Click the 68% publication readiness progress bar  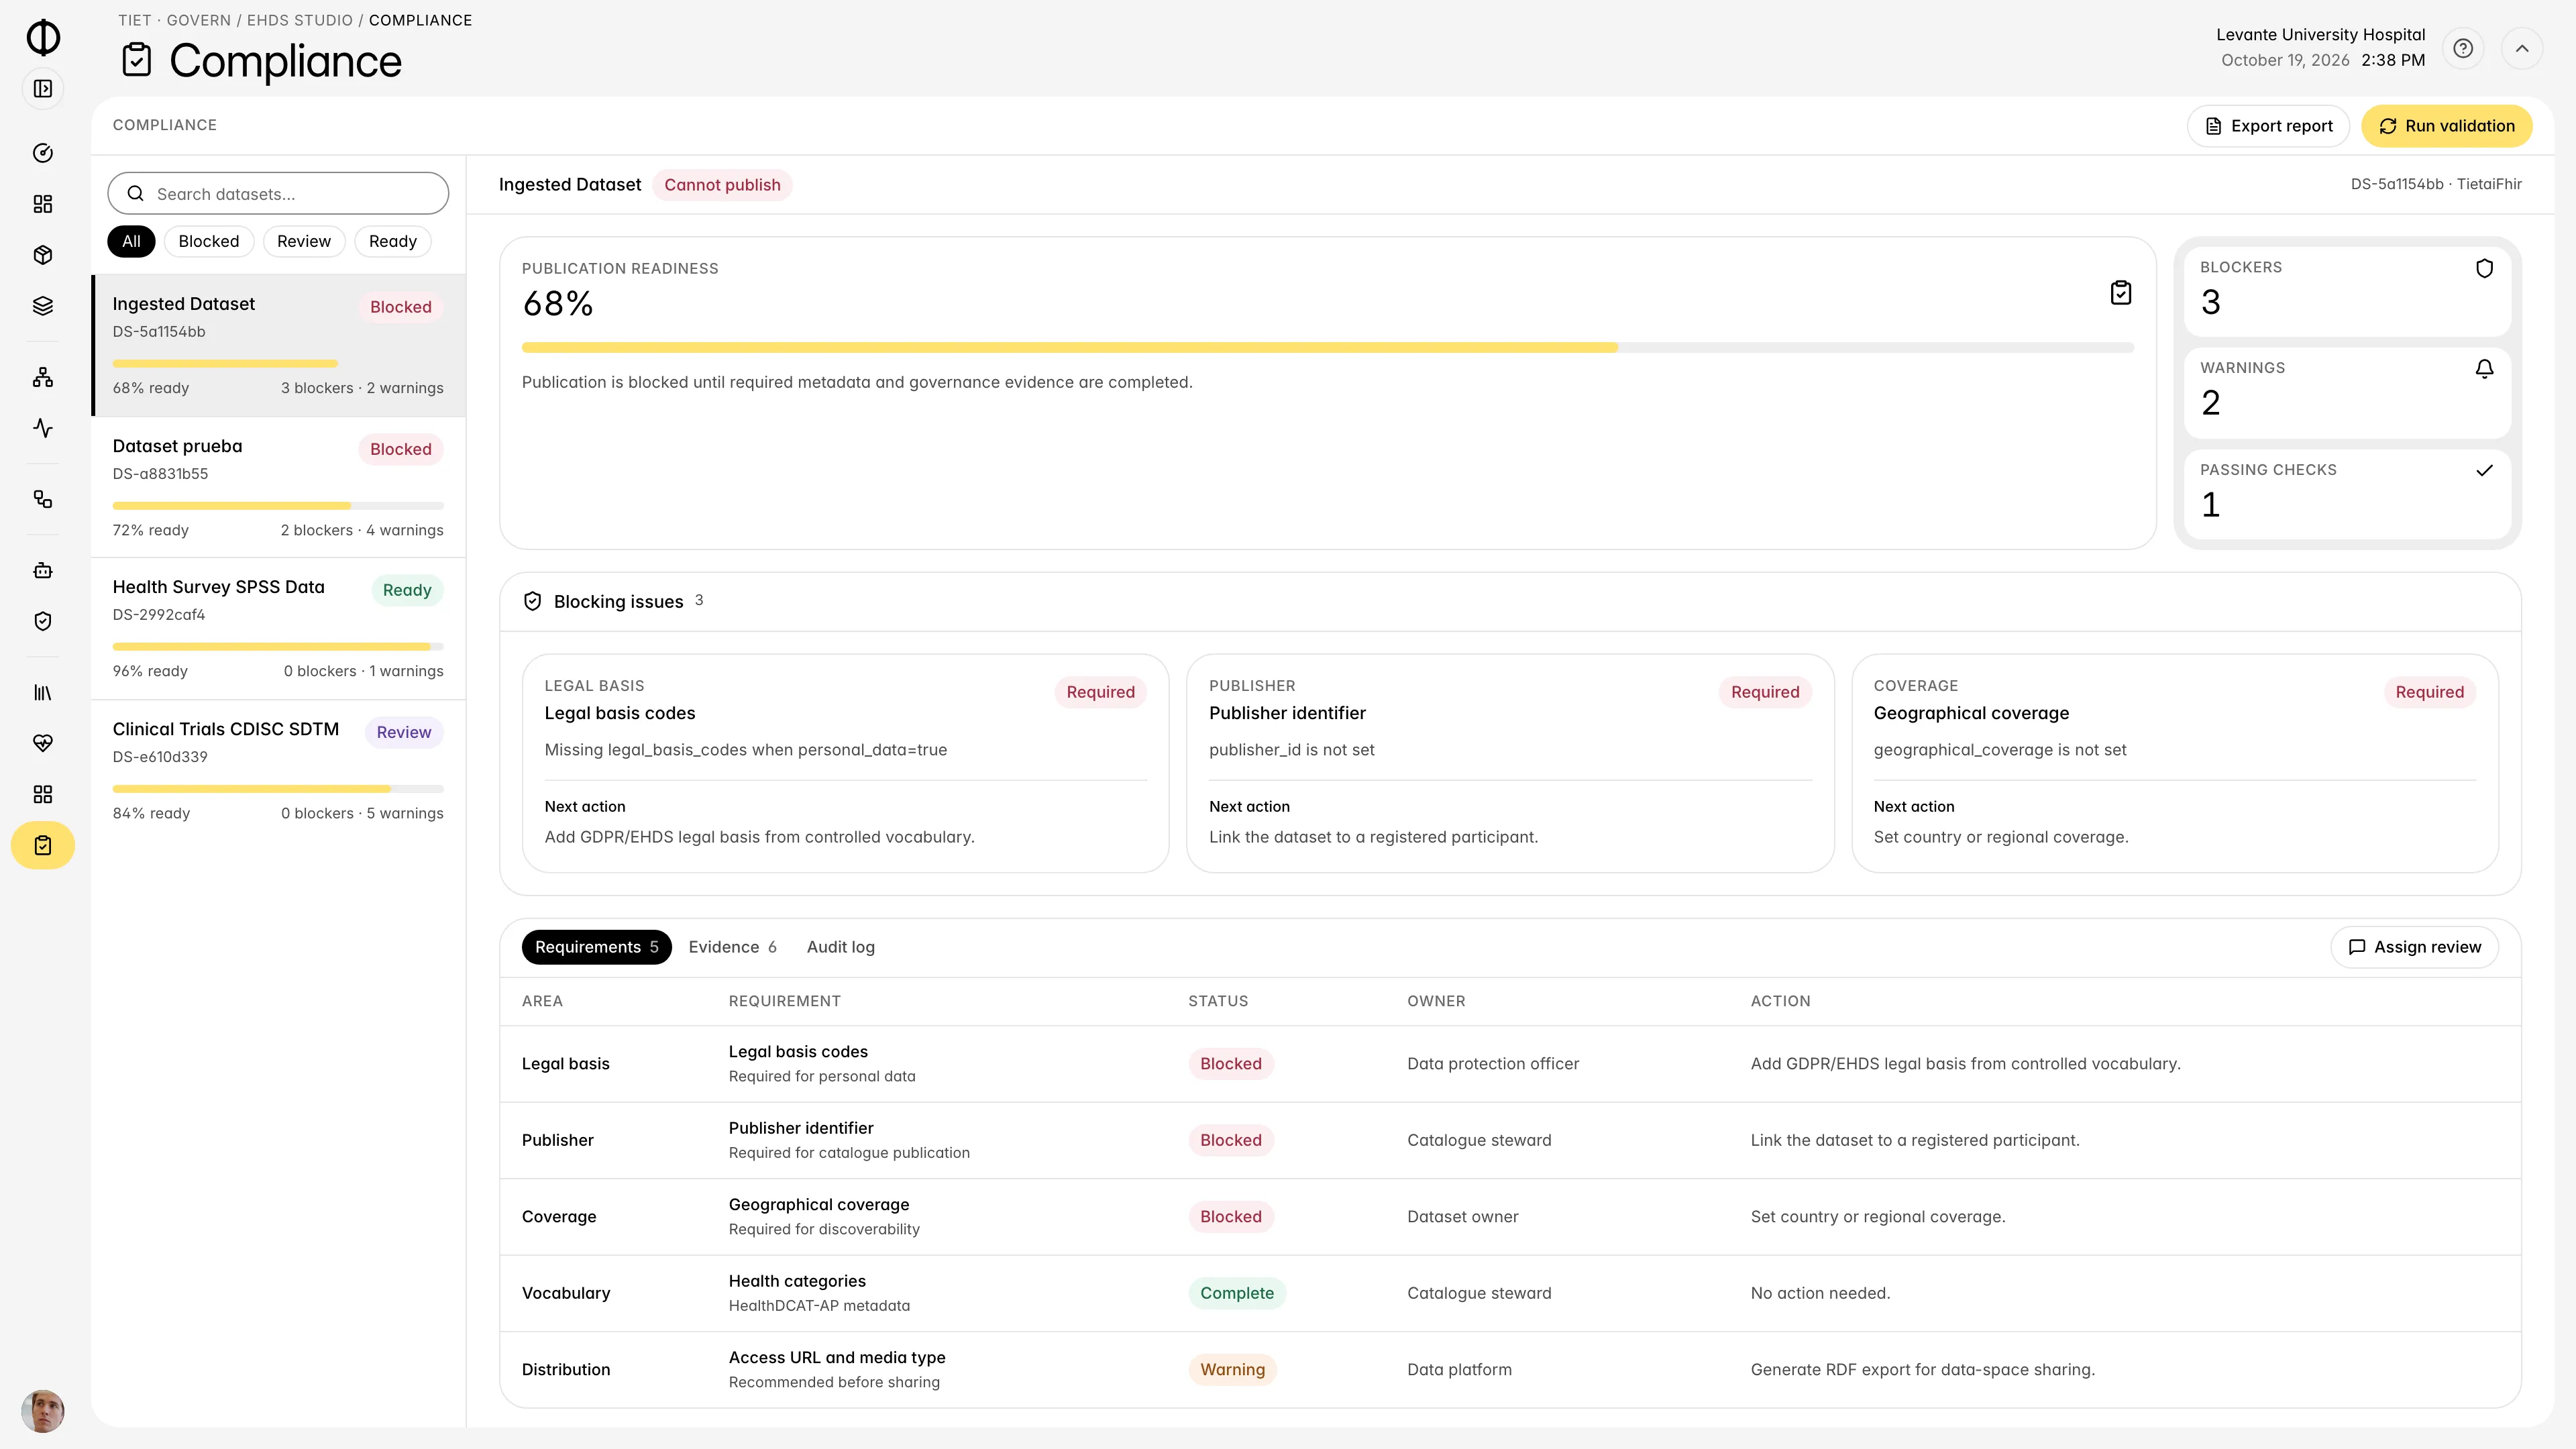pos(1328,348)
